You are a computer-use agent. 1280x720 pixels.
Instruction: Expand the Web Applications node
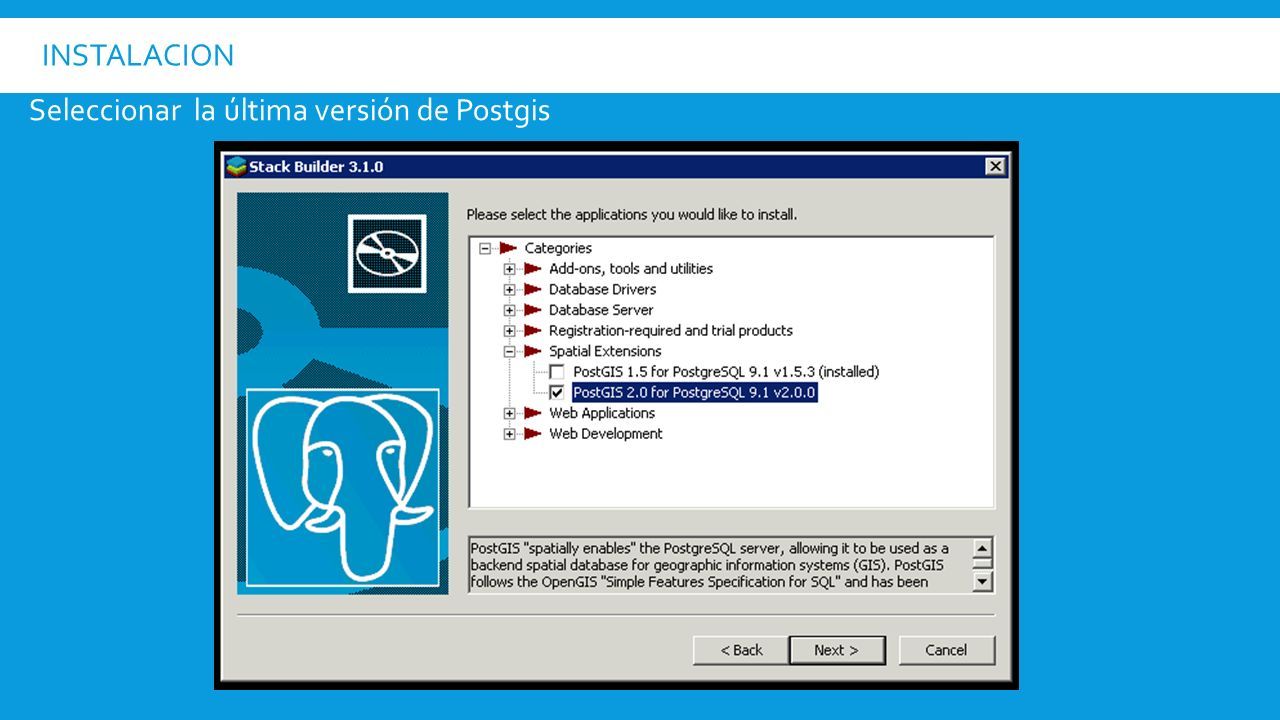coord(510,414)
